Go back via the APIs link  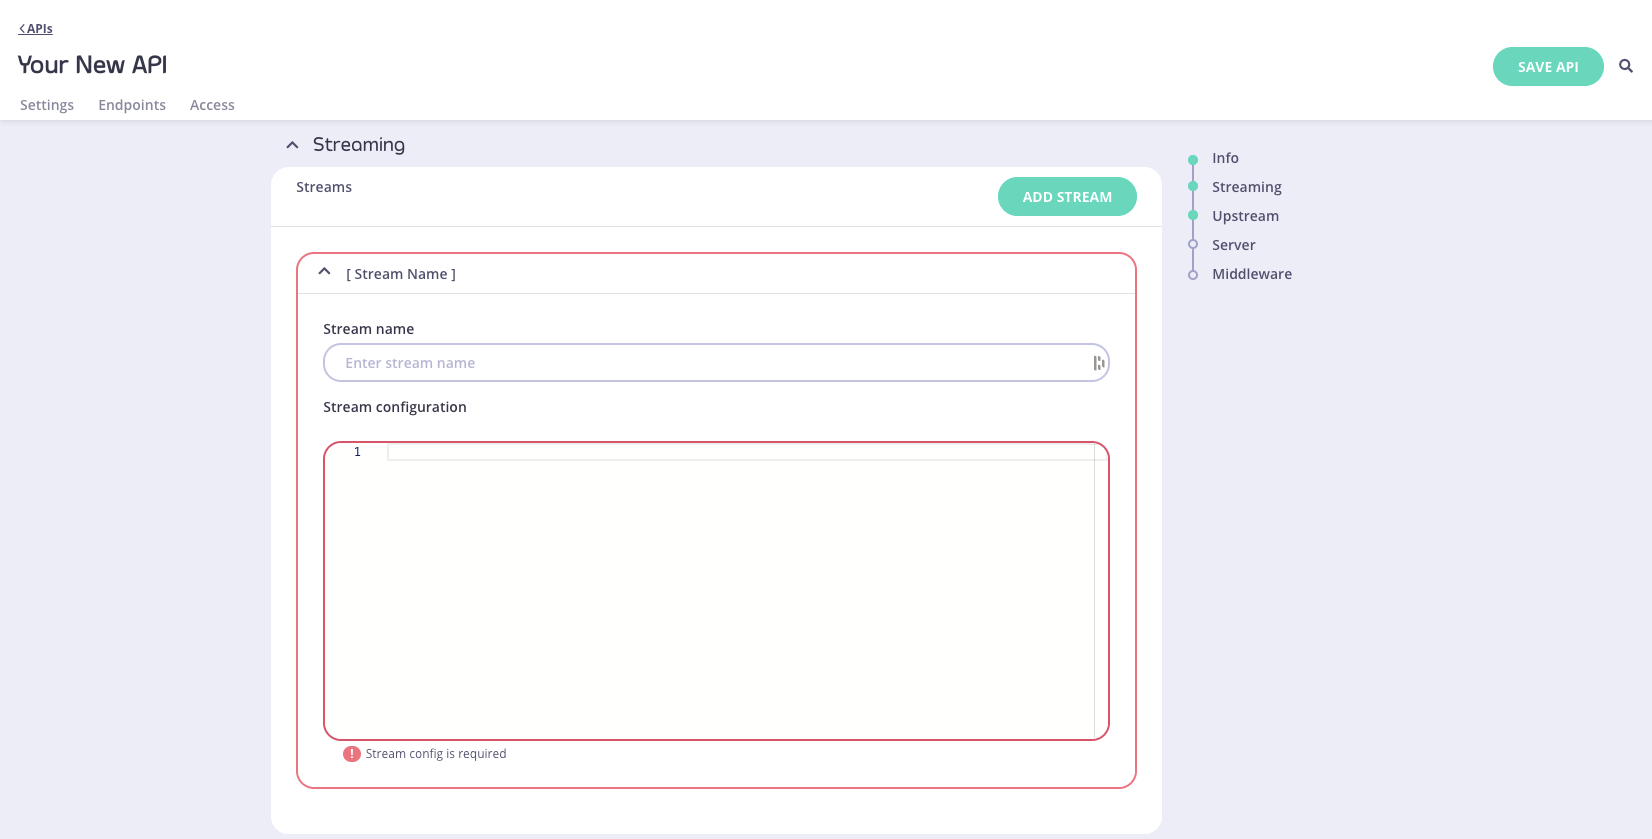point(36,29)
